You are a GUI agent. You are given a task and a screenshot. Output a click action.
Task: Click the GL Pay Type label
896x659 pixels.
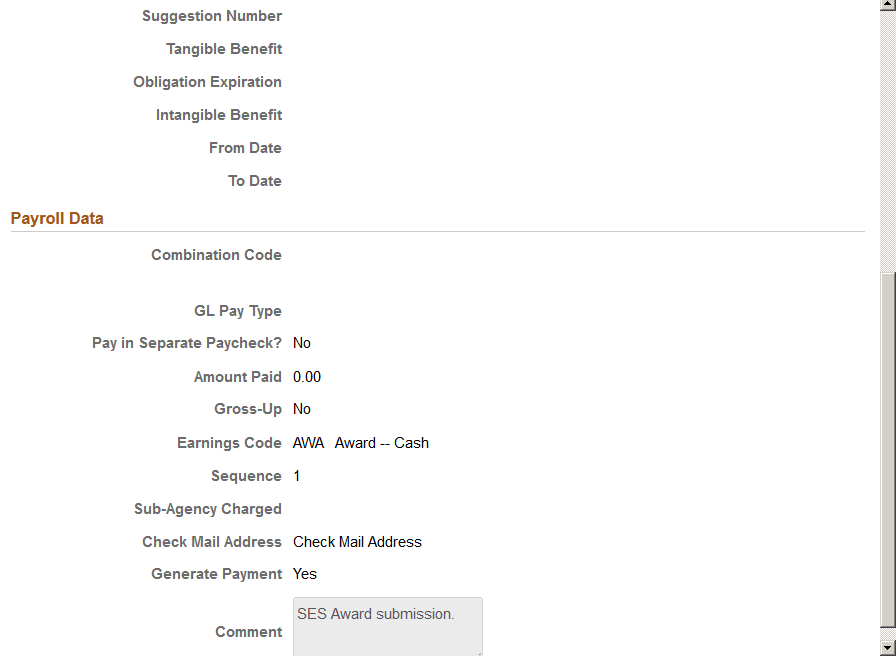point(238,310)
